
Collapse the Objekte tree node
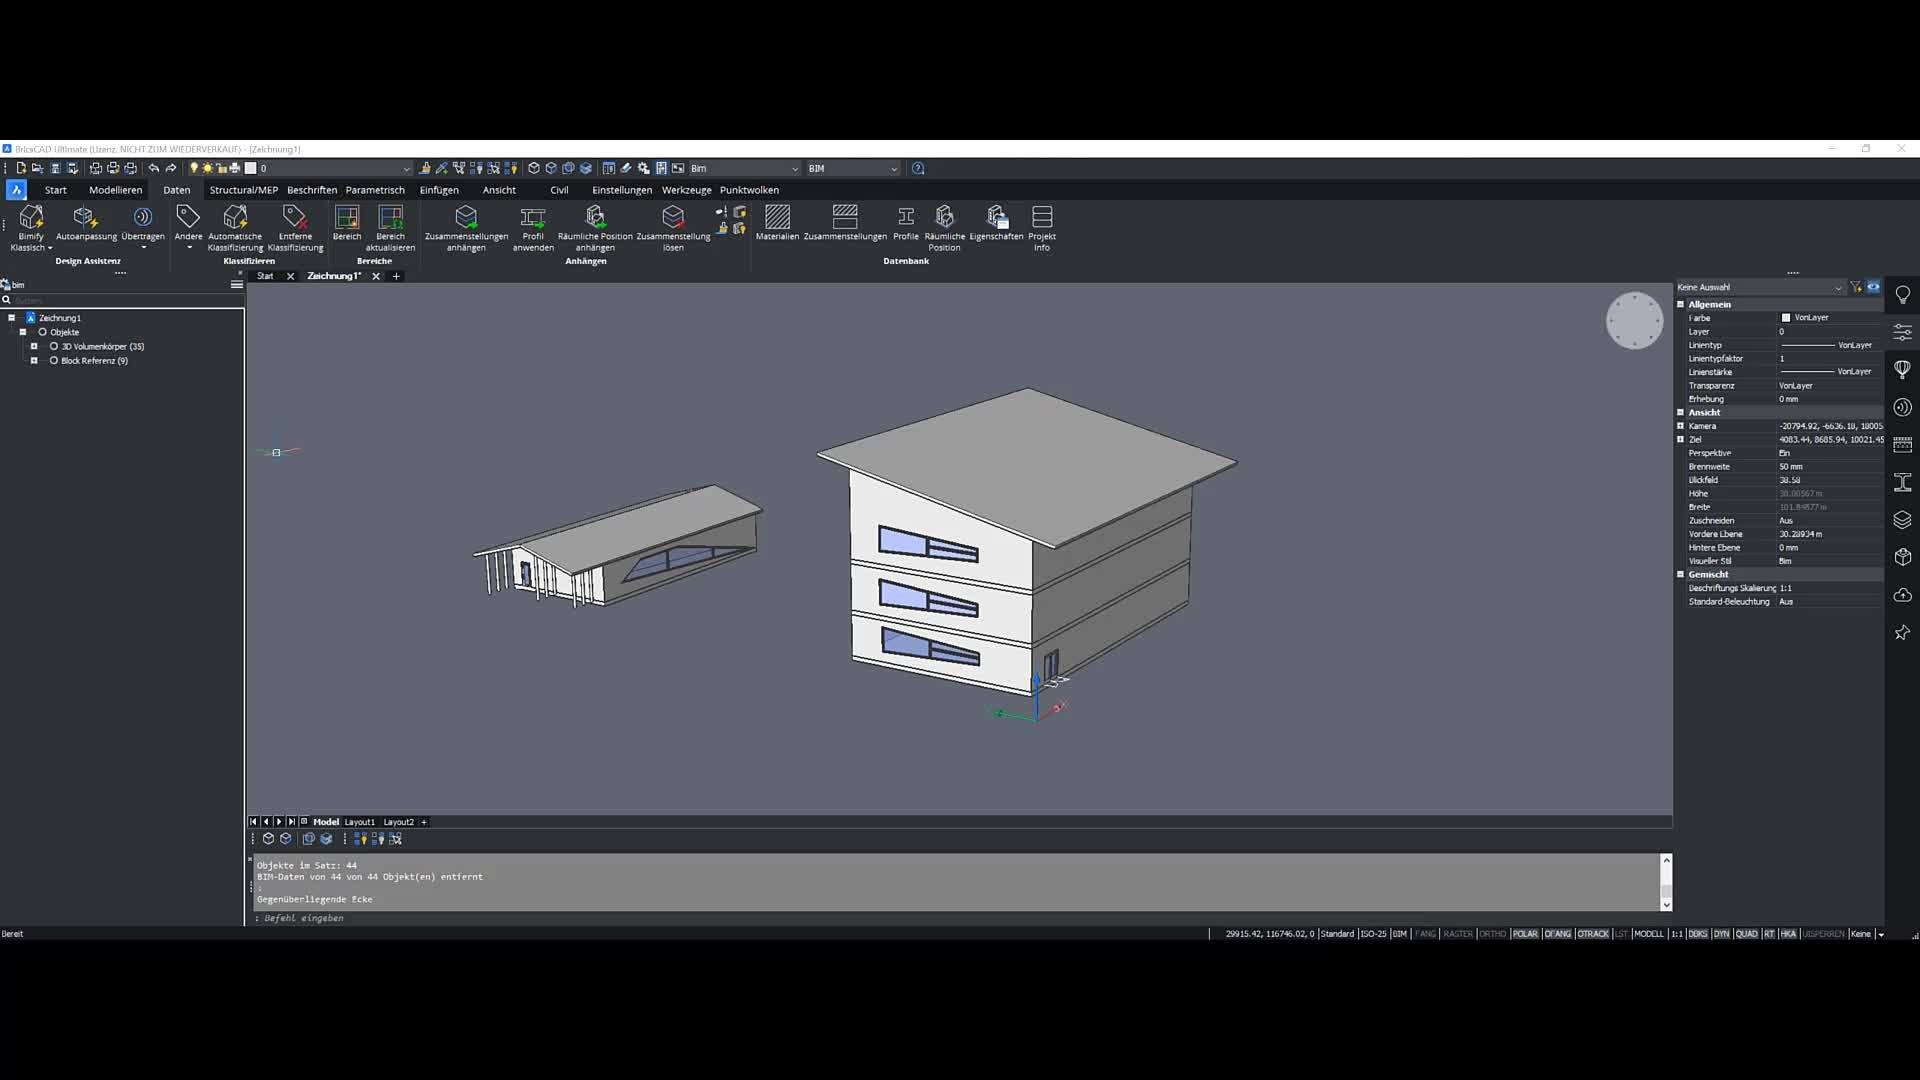pos(23,332)
